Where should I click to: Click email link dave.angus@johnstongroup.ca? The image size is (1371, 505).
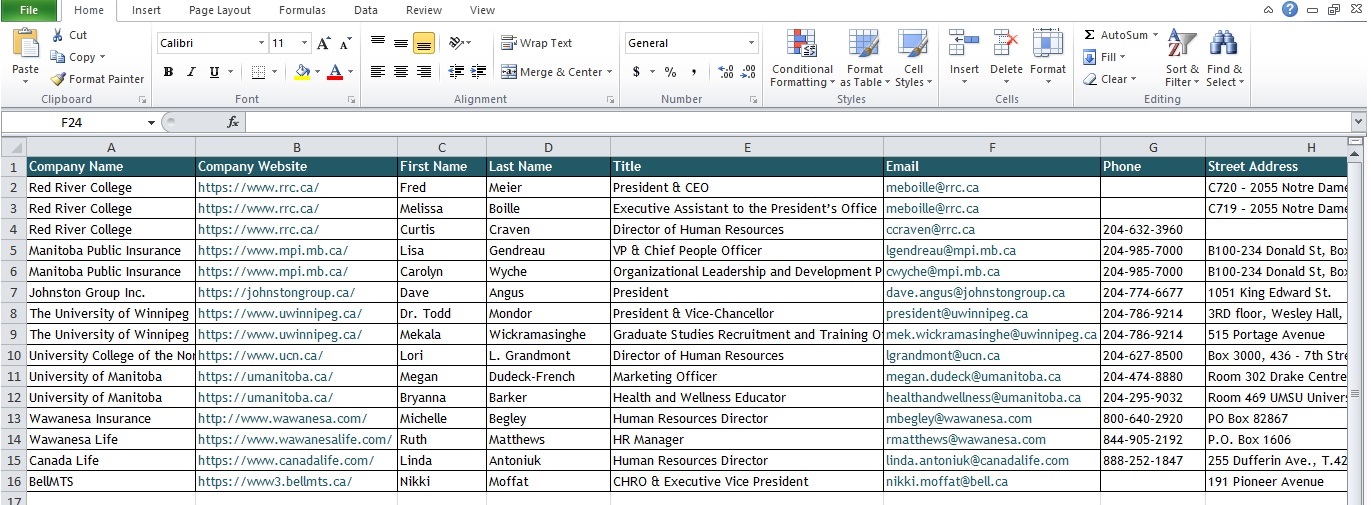click(975, 293)
